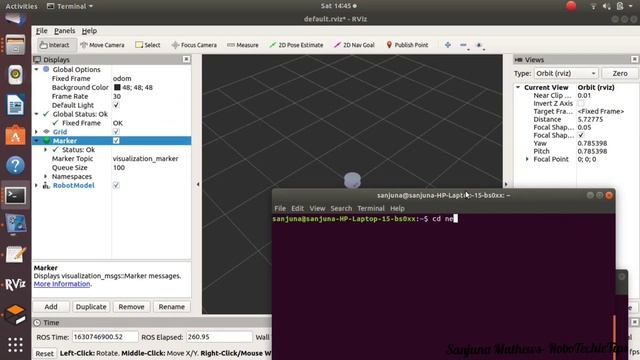Image resolution: width=640 pixels, height=360 pixels.
Task: Open the Terminal icon in the dock
Action: click(15, 196)
